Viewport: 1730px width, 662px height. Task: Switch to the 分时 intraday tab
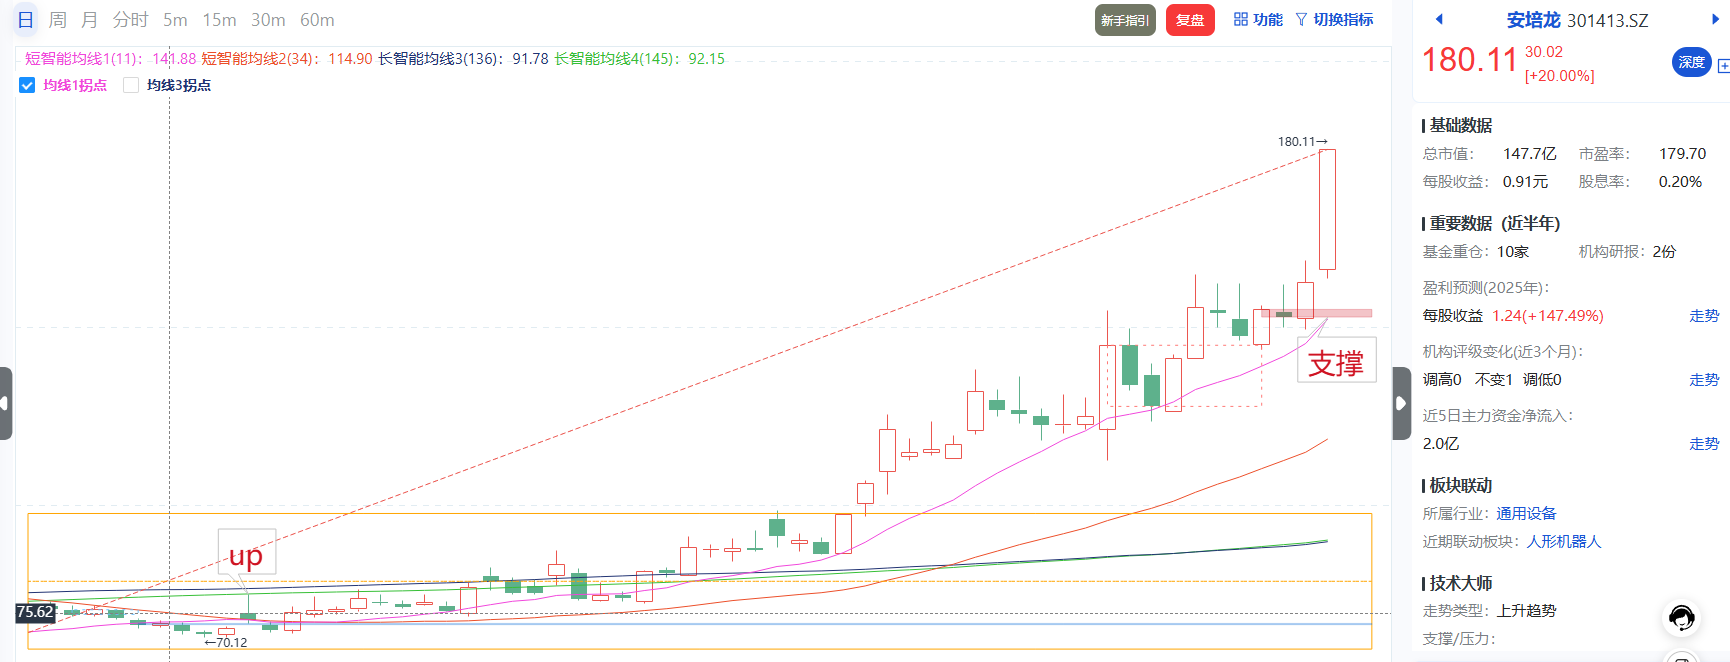130,20
